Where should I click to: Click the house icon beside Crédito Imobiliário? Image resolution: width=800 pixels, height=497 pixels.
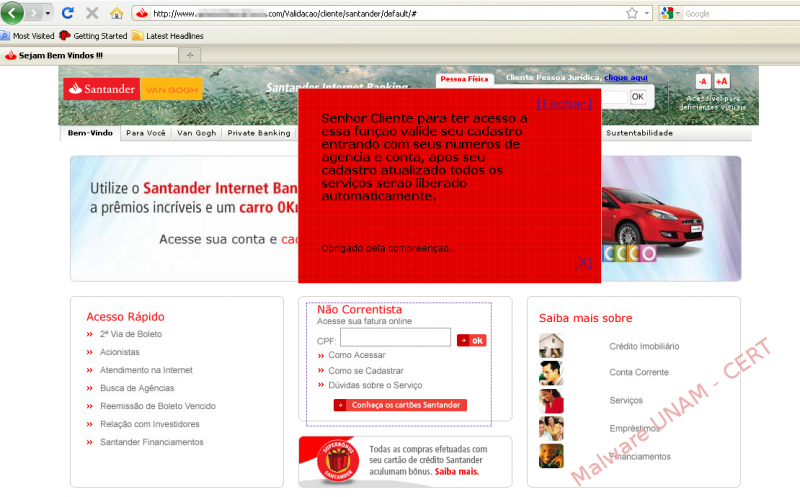coord(551,345)
